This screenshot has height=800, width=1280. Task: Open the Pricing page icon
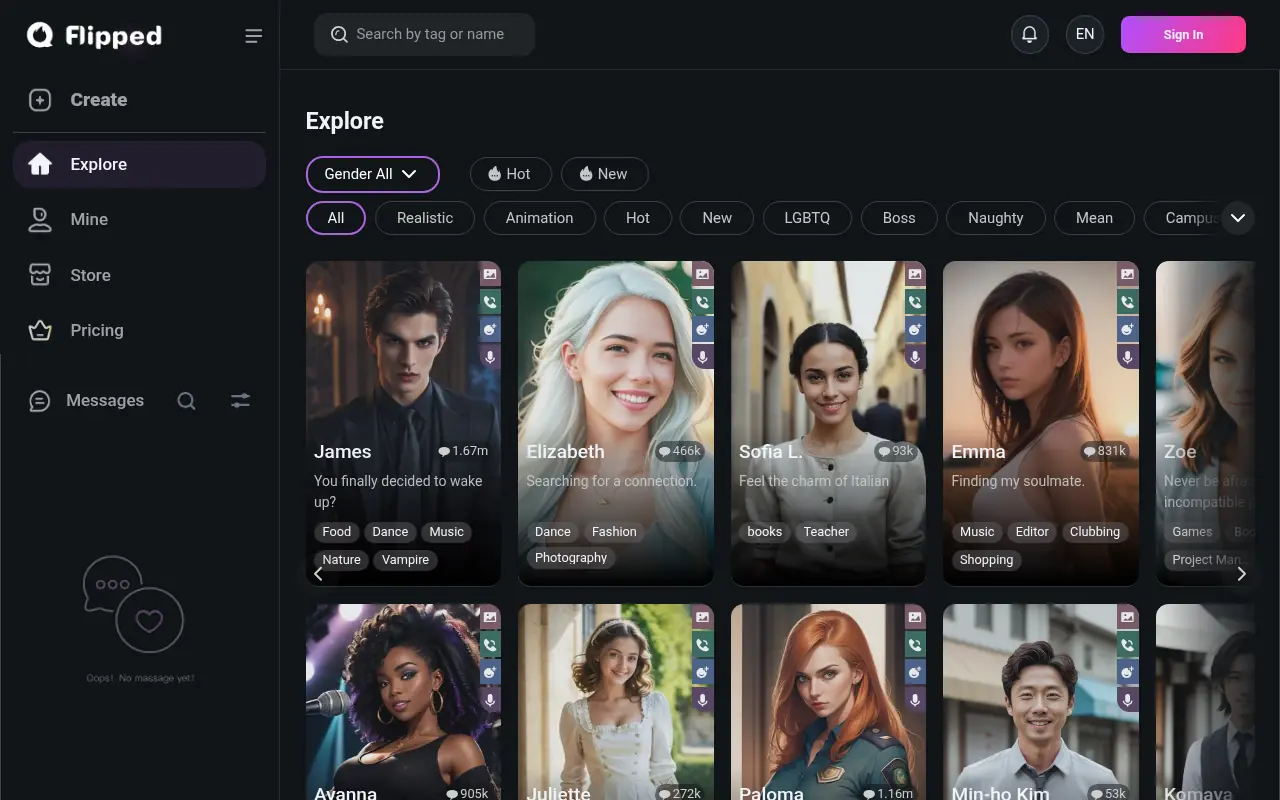tap(39, 330)
